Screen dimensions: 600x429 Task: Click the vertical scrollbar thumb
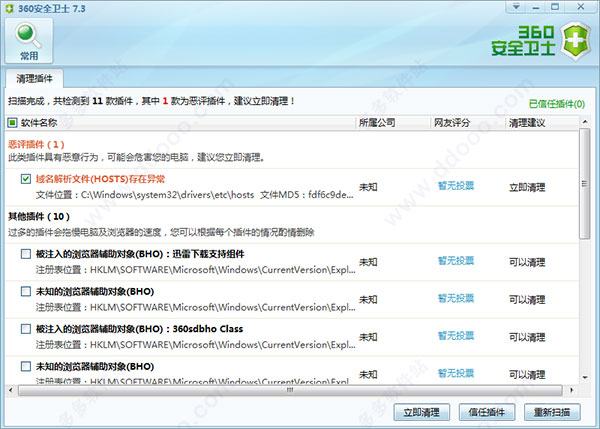pos(585,184)
